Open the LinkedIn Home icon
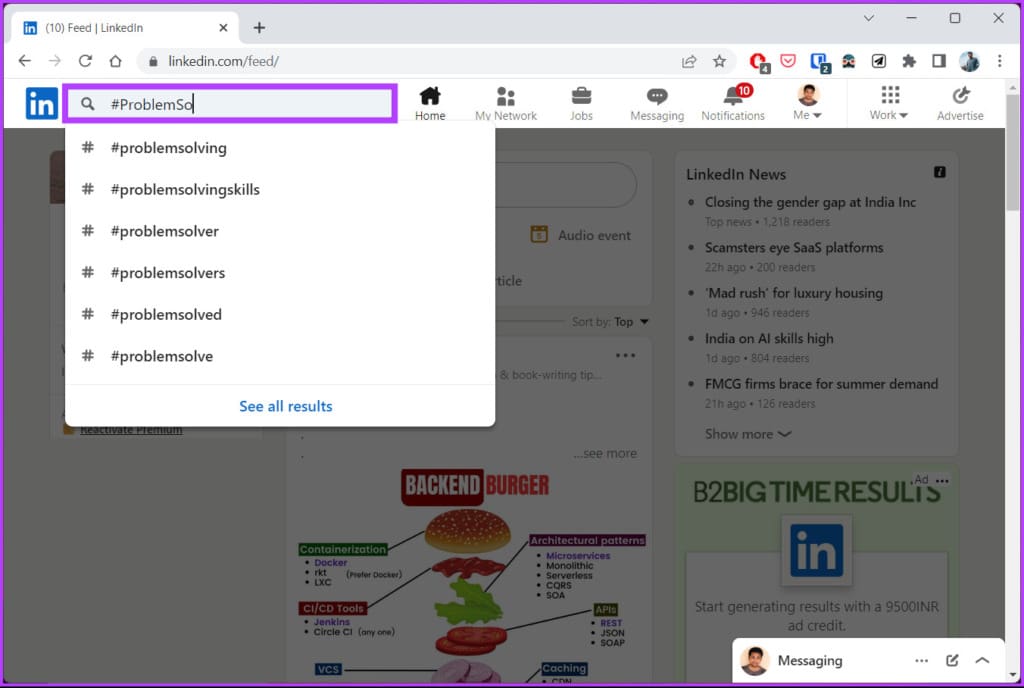Image resolution: width=1024 pixels, height=688 pixels. click(x=430, y=97)
